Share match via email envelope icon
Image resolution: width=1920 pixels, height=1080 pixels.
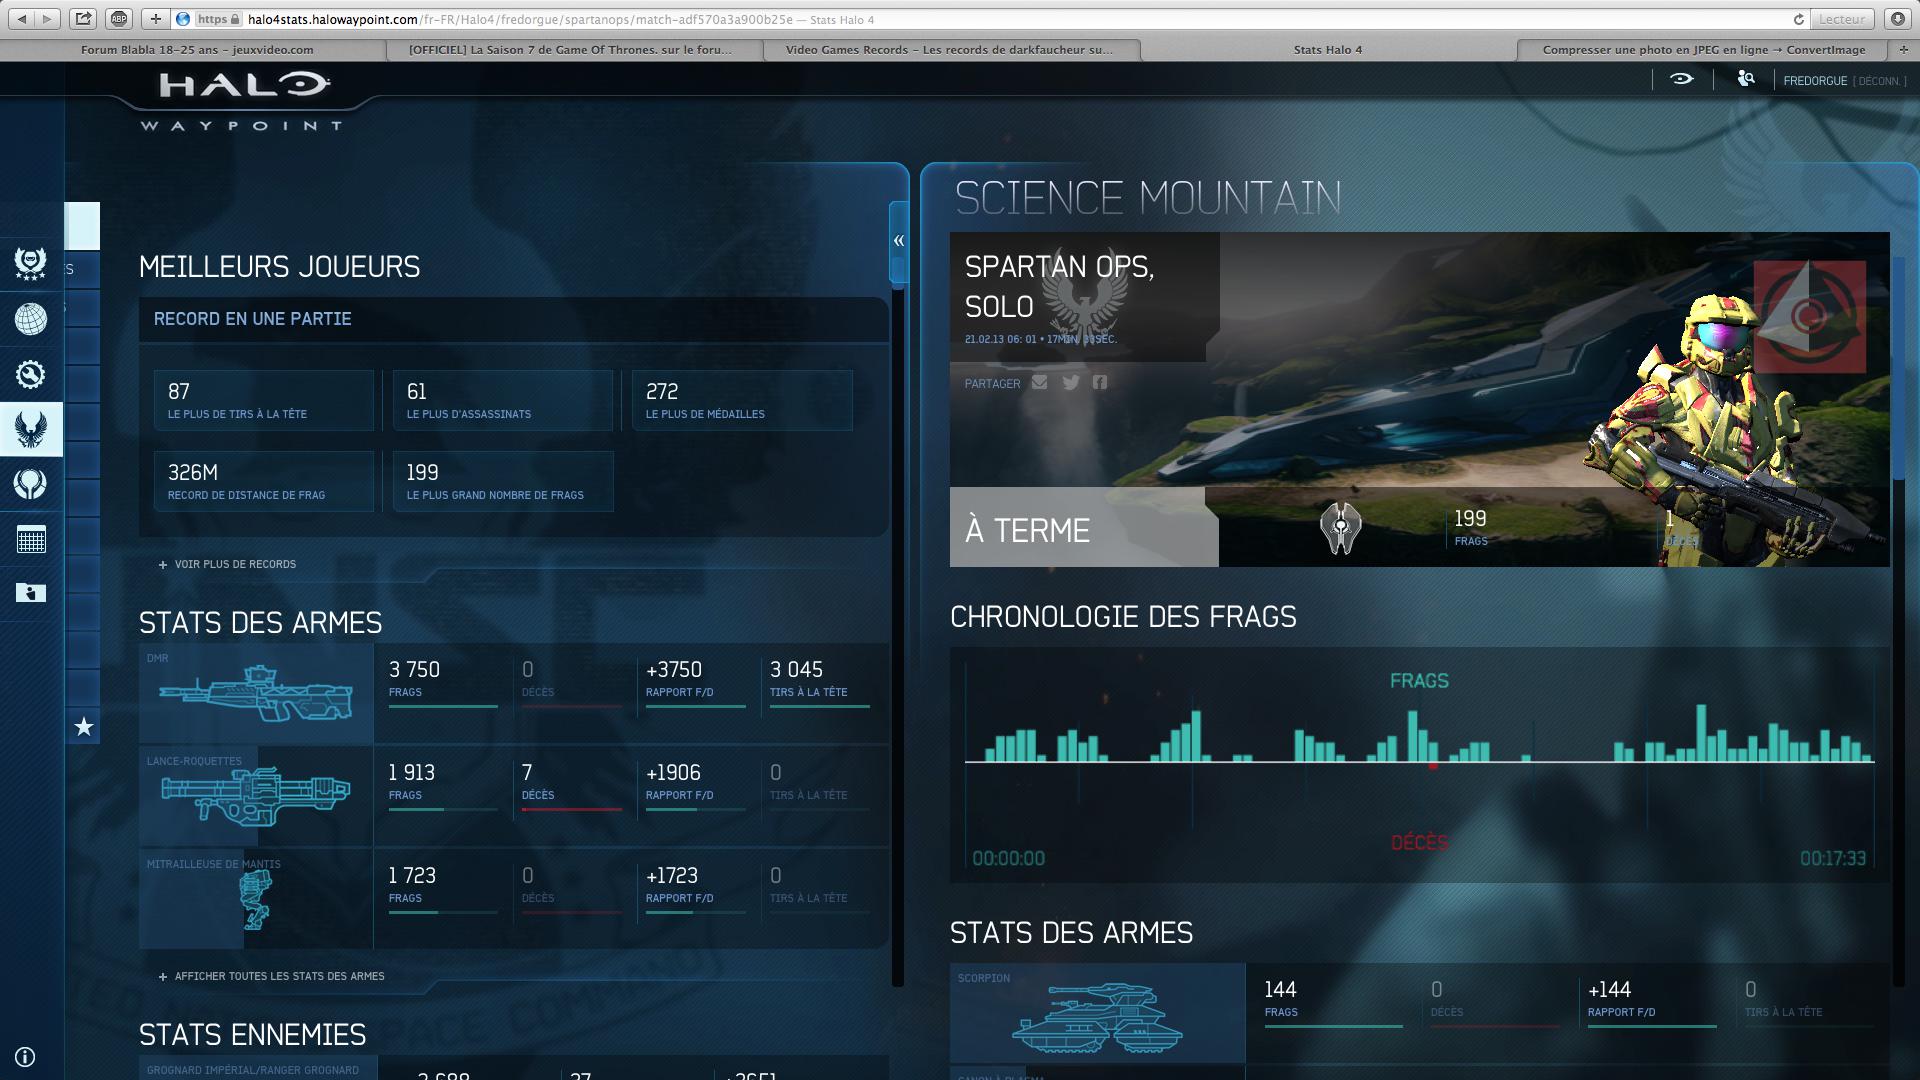pyautogui.click(x=1040, y=383)
